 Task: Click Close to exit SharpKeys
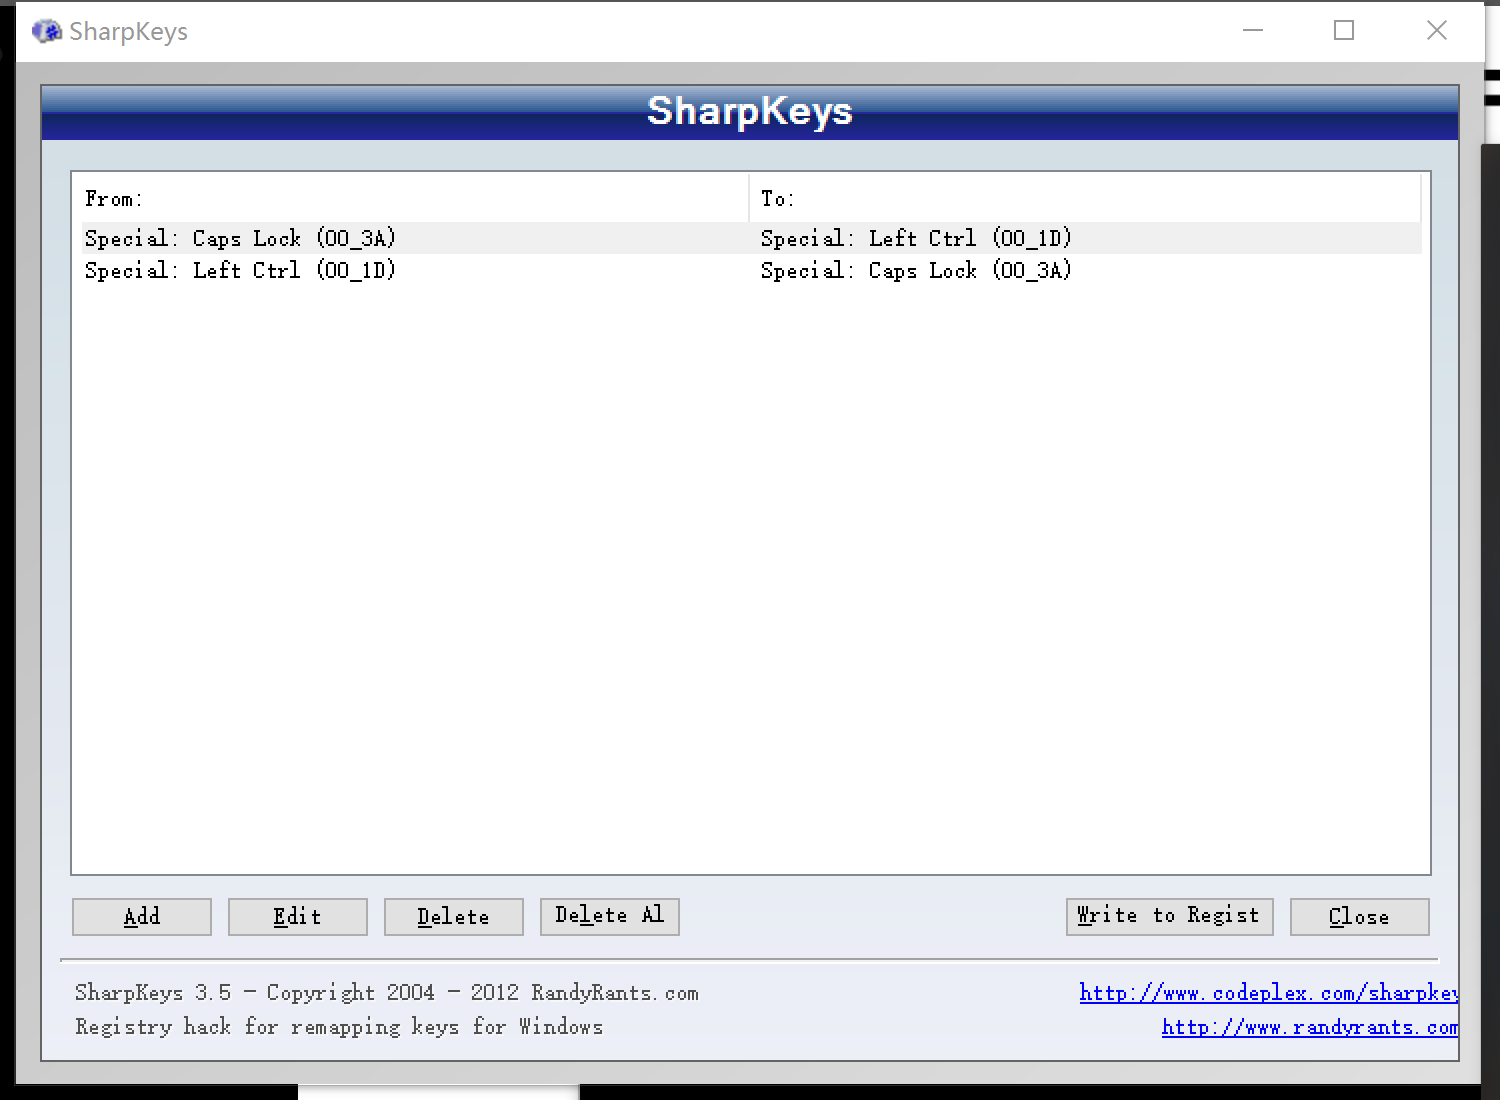coord(1359,916)
